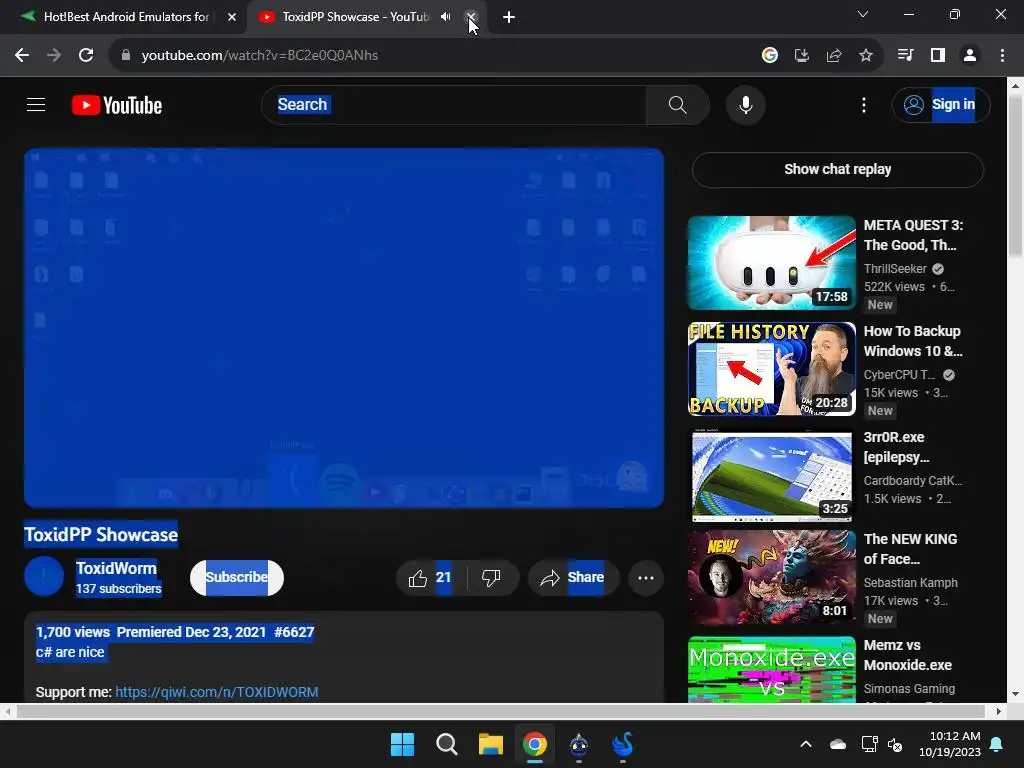Click the address bar URL
The height and width of the screenshot is (768, 1024).
[x=260, y=56]
